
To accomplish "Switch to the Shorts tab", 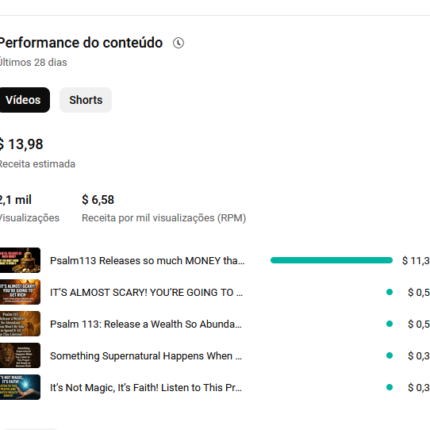I will (86, 100).
